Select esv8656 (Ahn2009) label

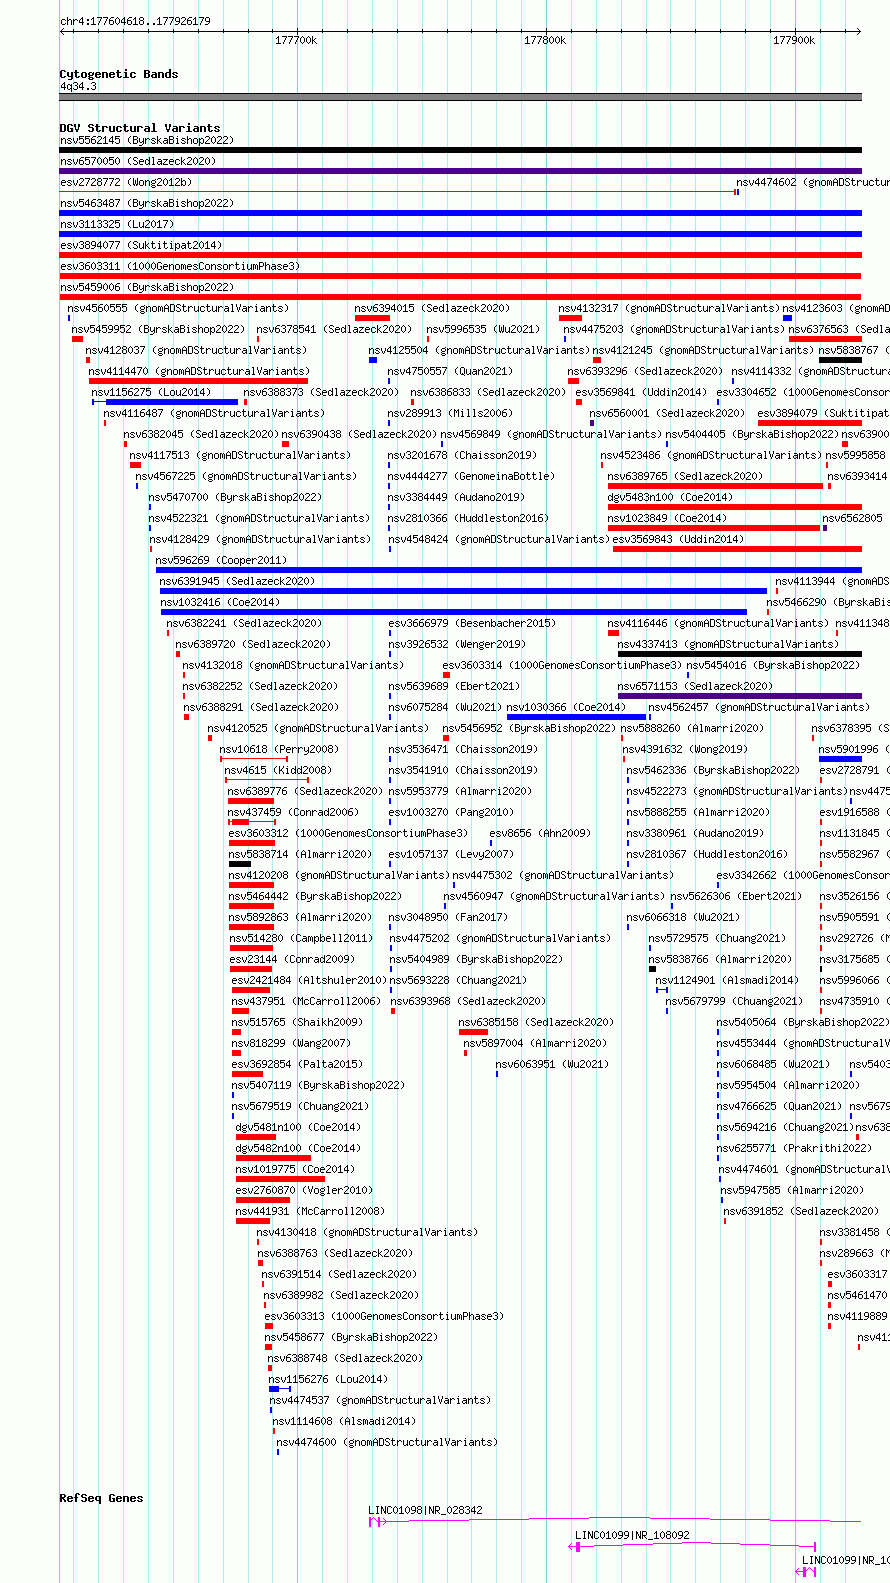pos(540,833)
